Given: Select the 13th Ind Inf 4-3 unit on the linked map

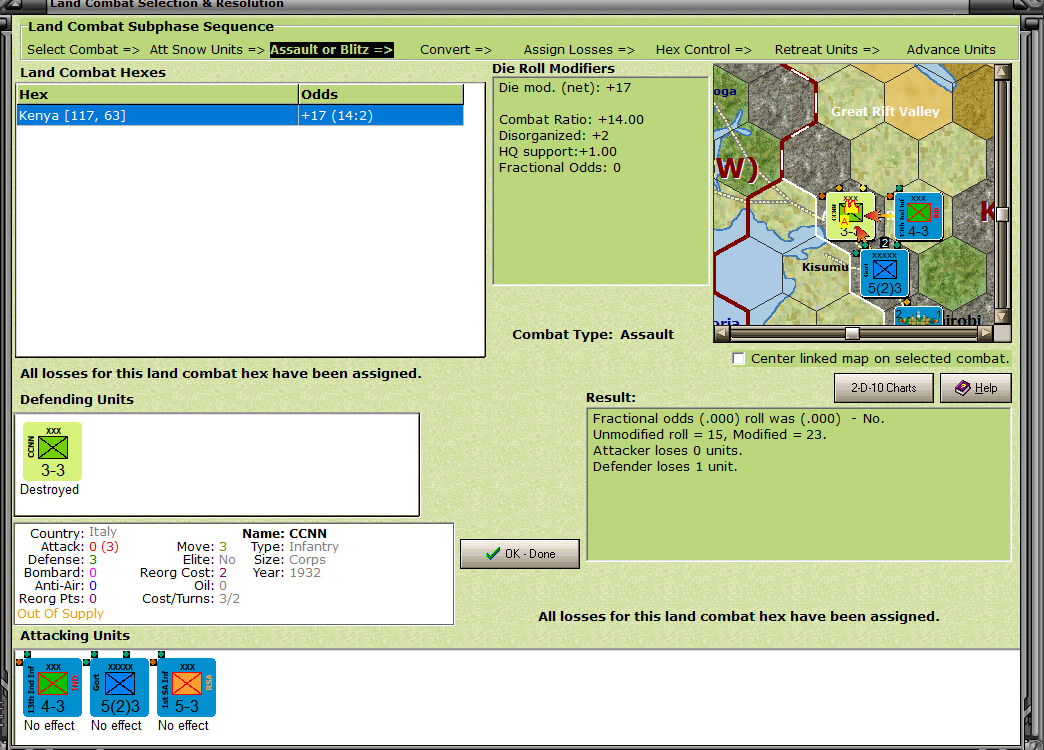Looking at the screenshot, I should [917, 215].
